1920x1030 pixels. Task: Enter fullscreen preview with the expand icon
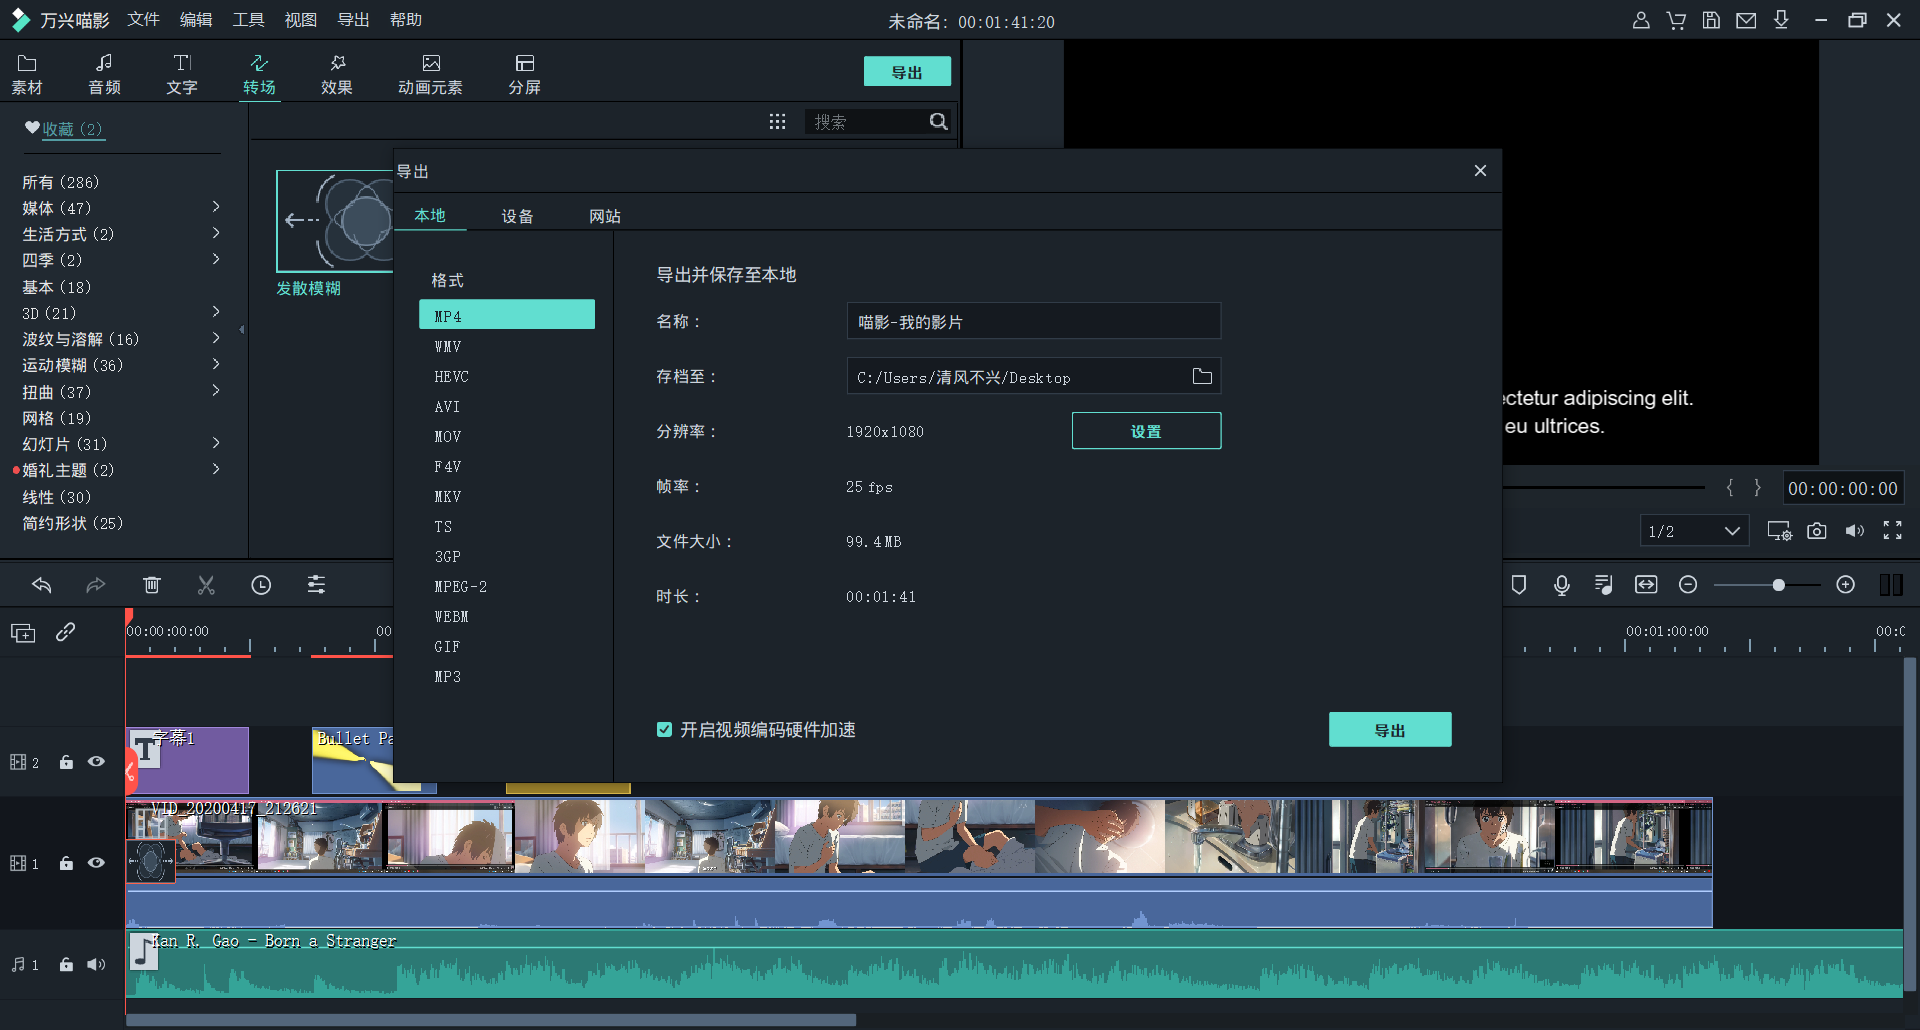pyautogui.click(x=1893, y=531)
